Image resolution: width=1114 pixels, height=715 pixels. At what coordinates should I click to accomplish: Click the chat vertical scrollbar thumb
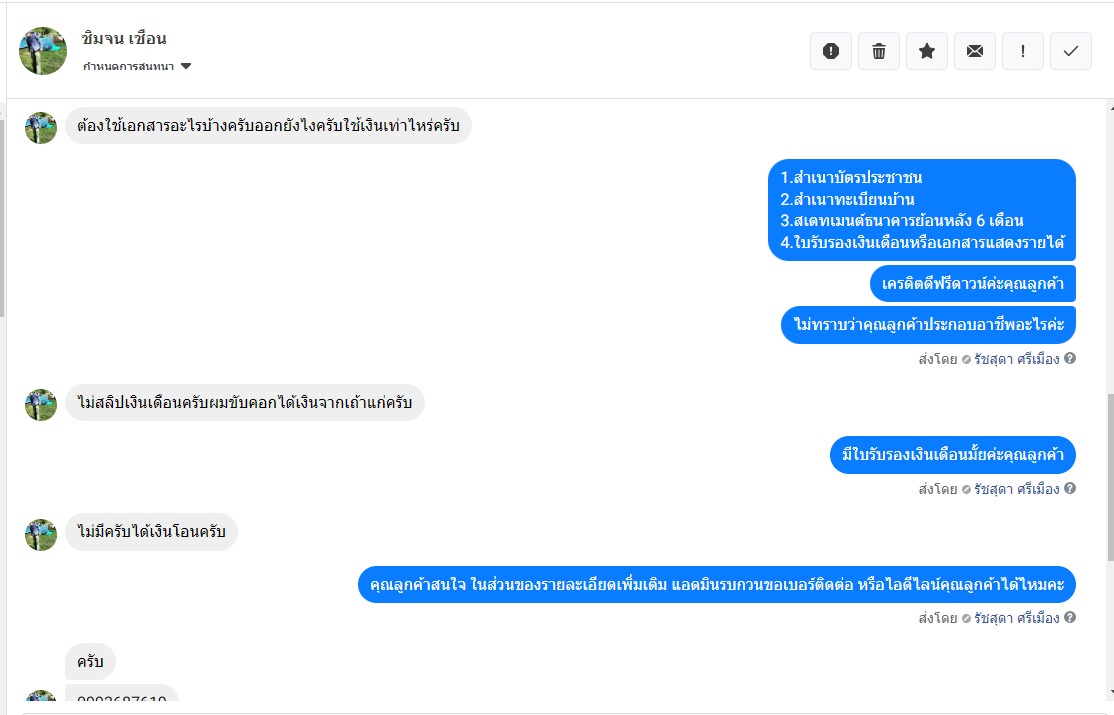pos(1108,478)
